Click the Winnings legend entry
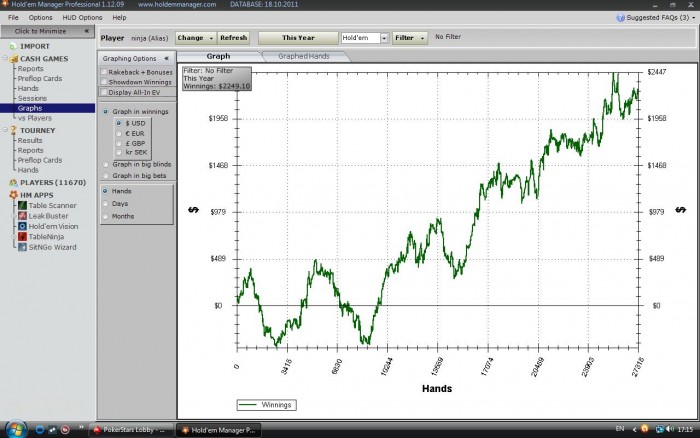Image resolution: width=700 pixels, height=438 pixels. [267, 405]
